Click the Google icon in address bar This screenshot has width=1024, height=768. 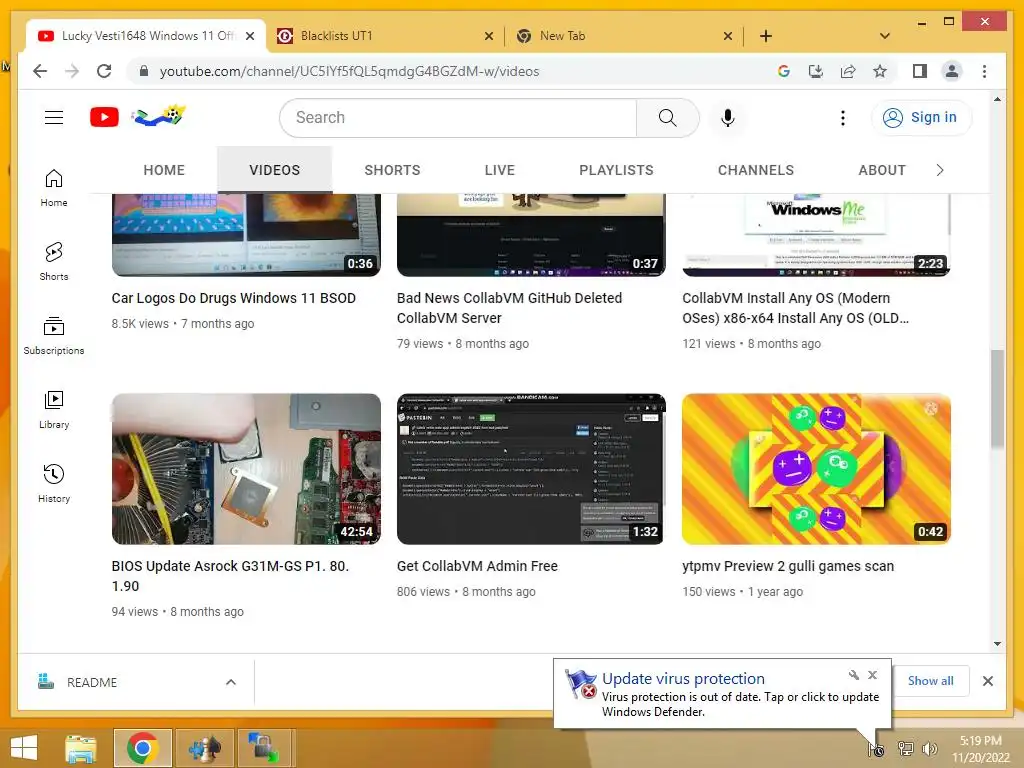[784, 71]
